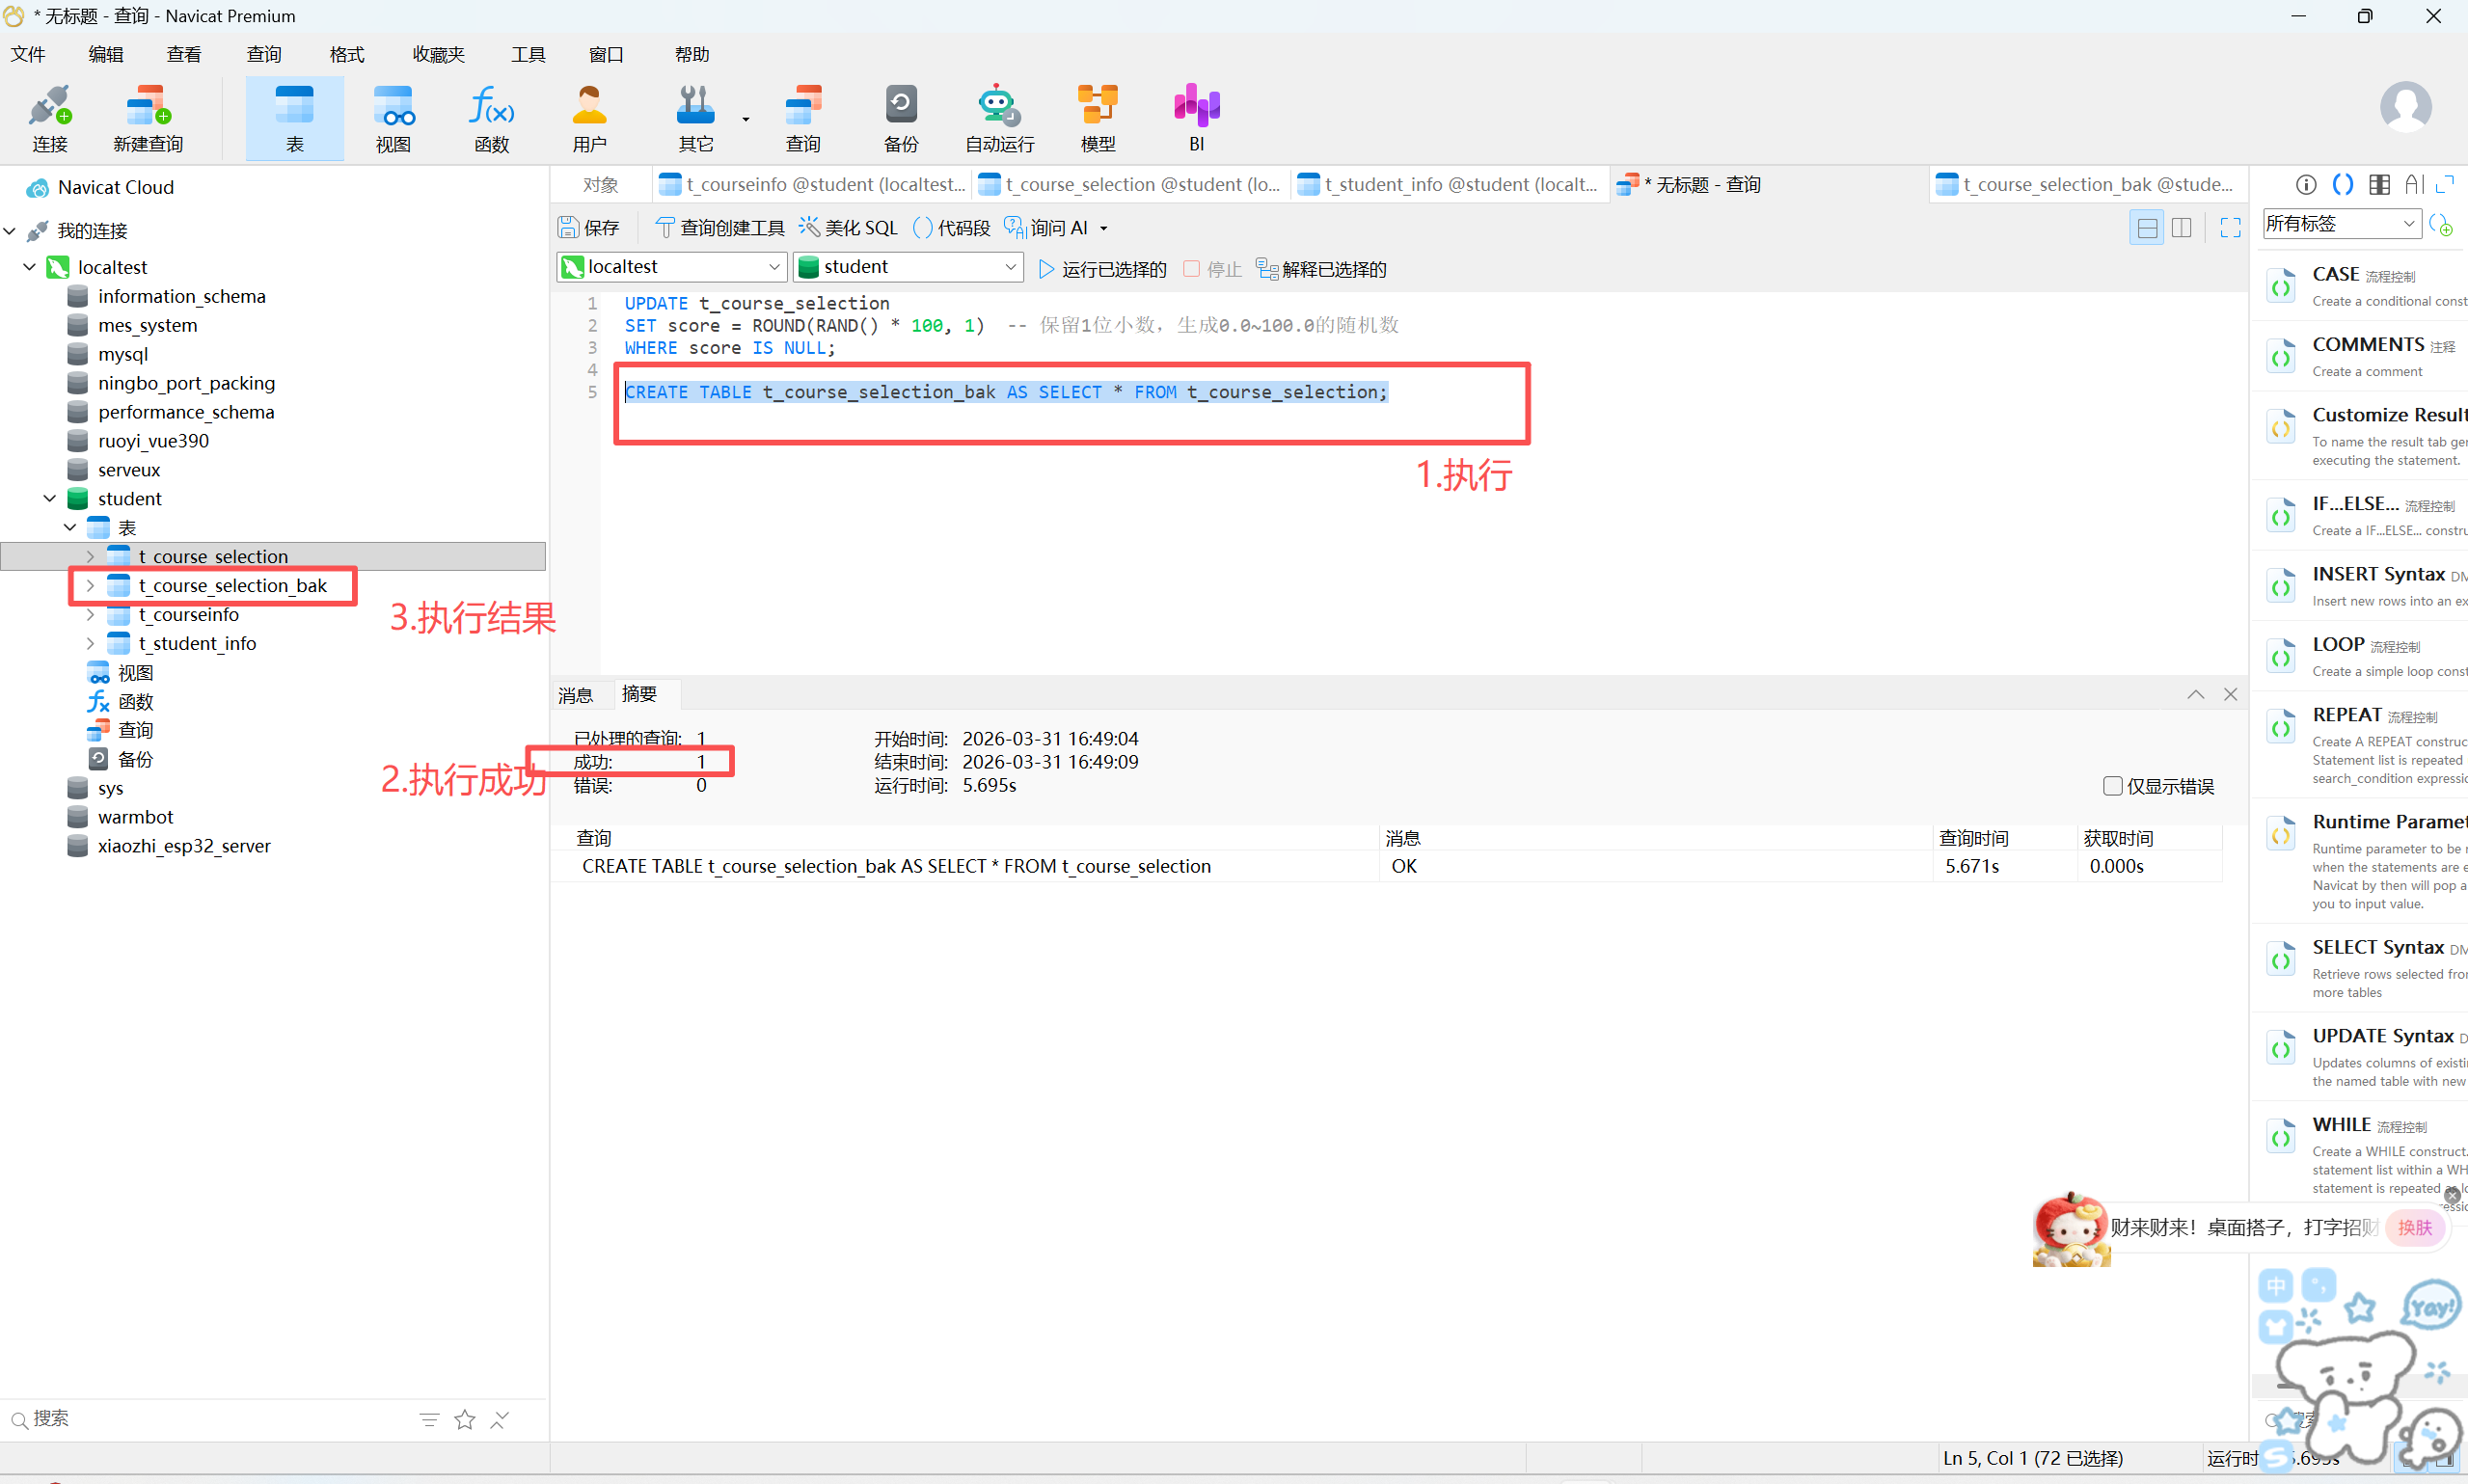Click the Connection (连接) toolbar icon
The image size is (2468, 1484).
coord(49,118)
